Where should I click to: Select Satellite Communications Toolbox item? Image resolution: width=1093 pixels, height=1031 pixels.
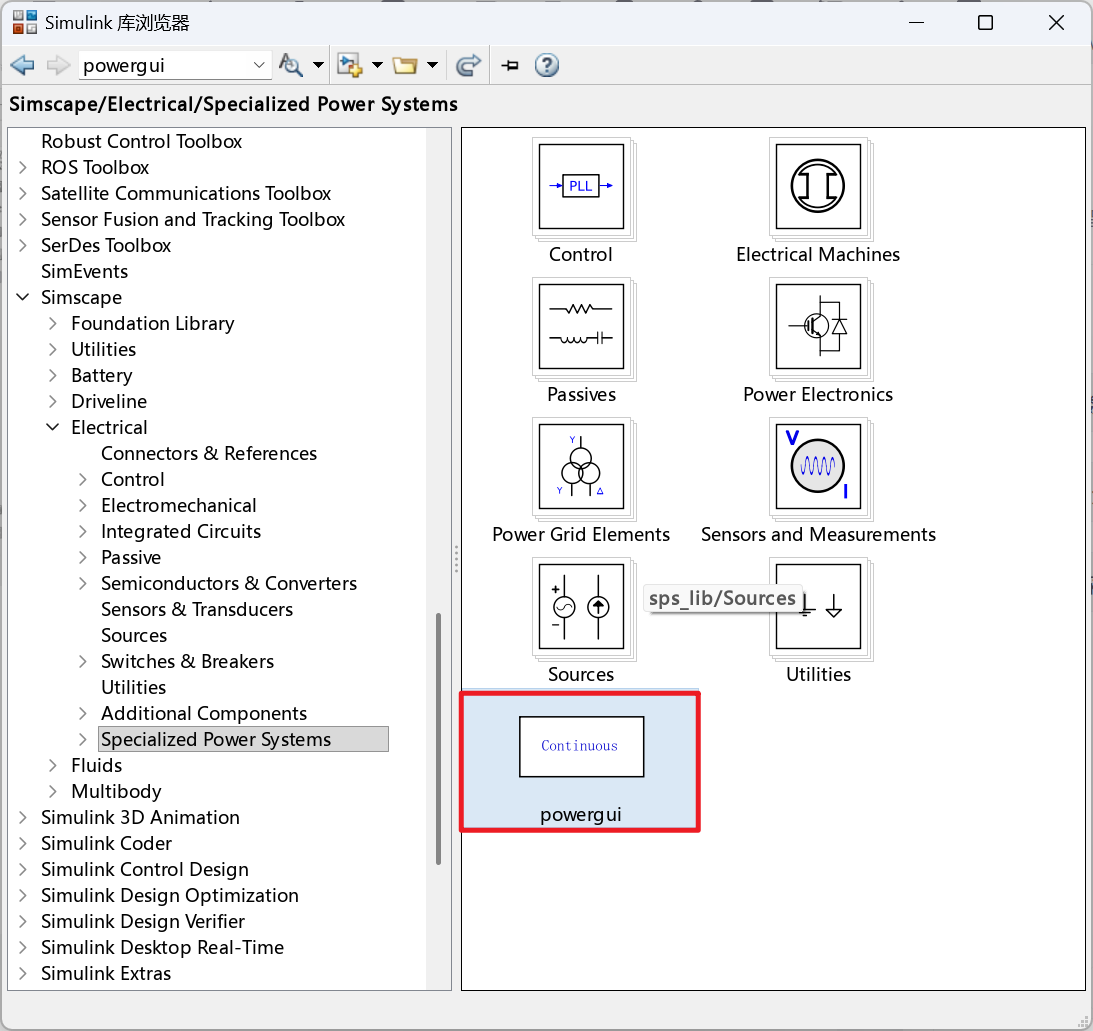(x=186, y=194)
